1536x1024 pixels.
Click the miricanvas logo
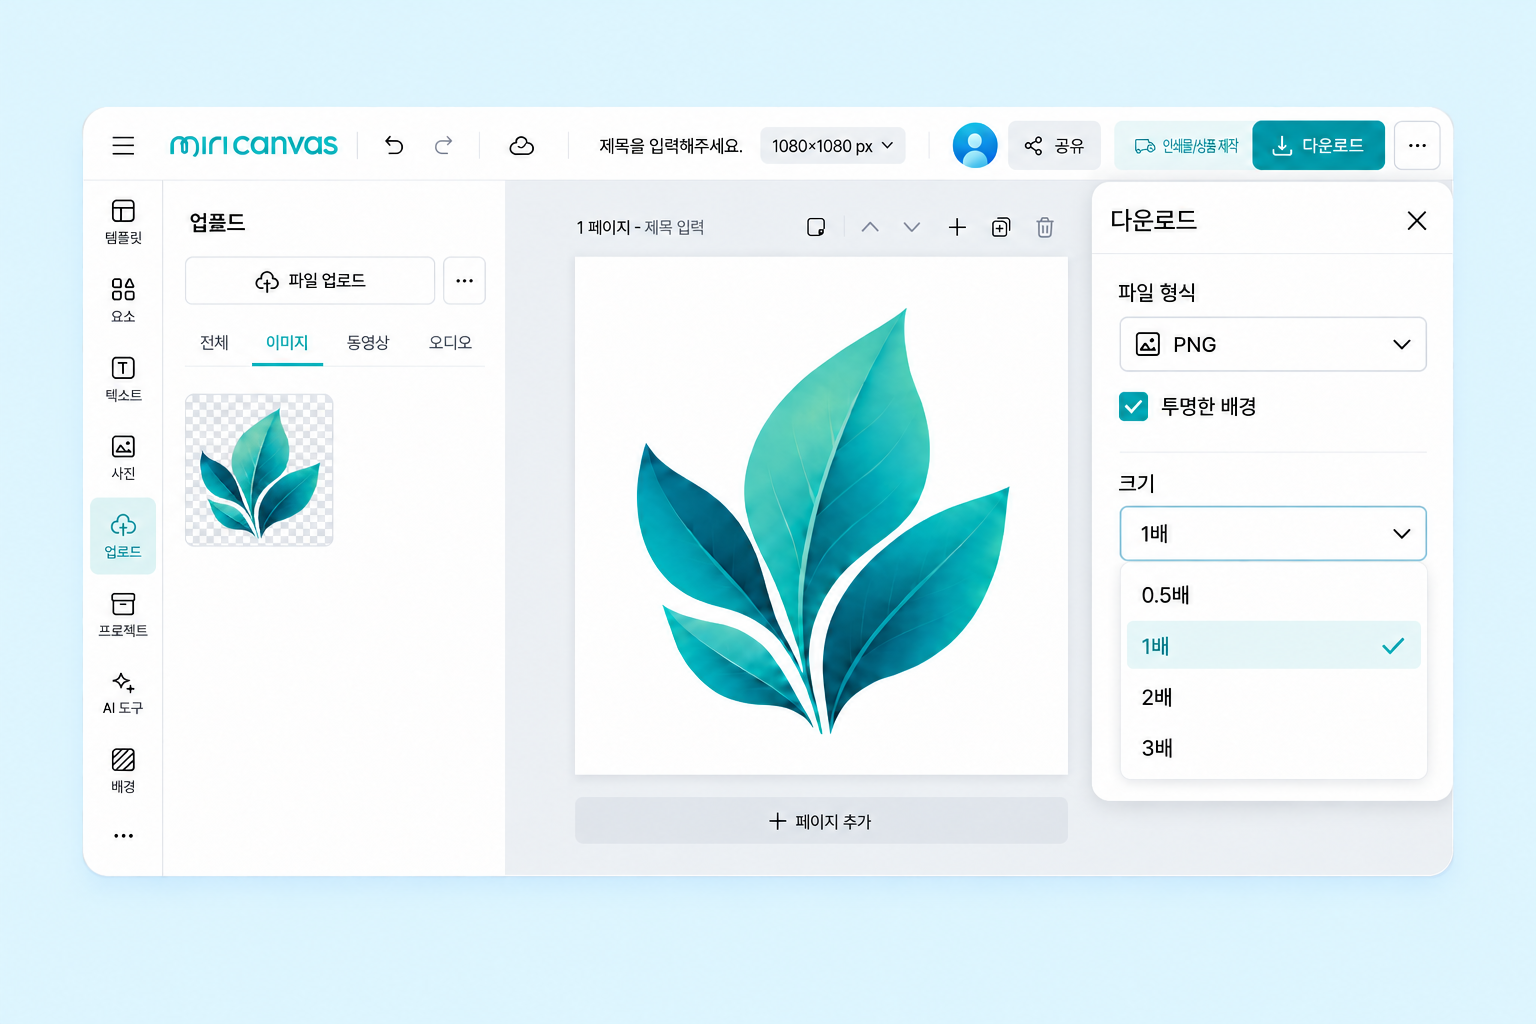254,146
